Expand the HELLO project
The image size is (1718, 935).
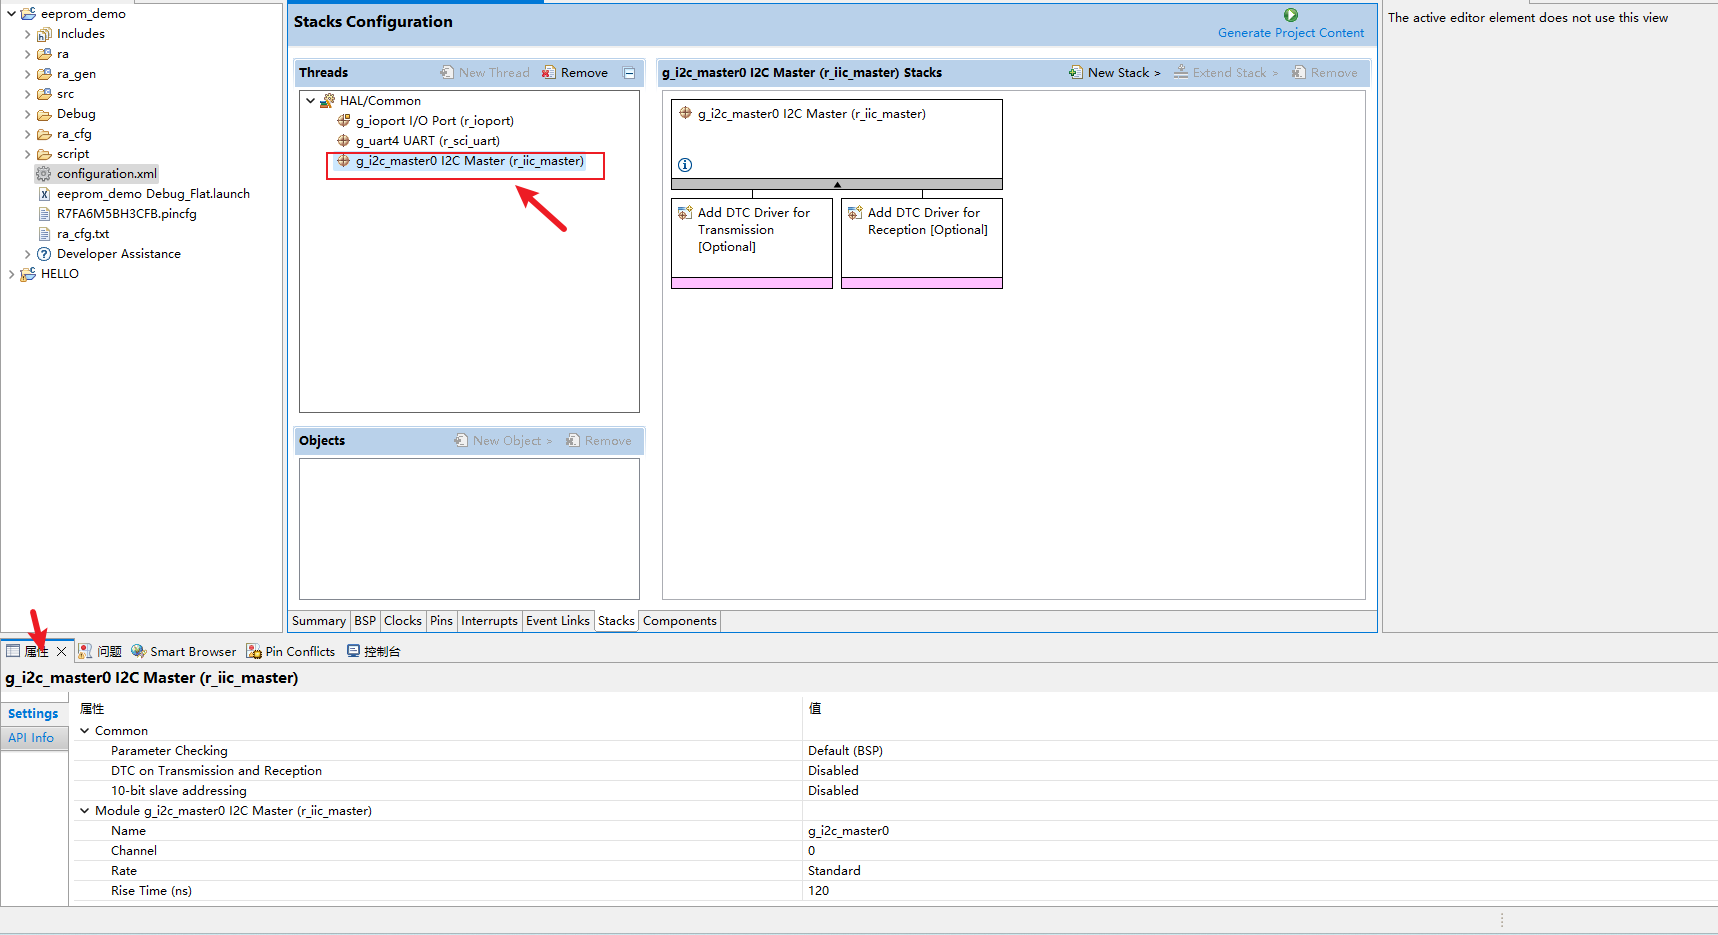11,274
